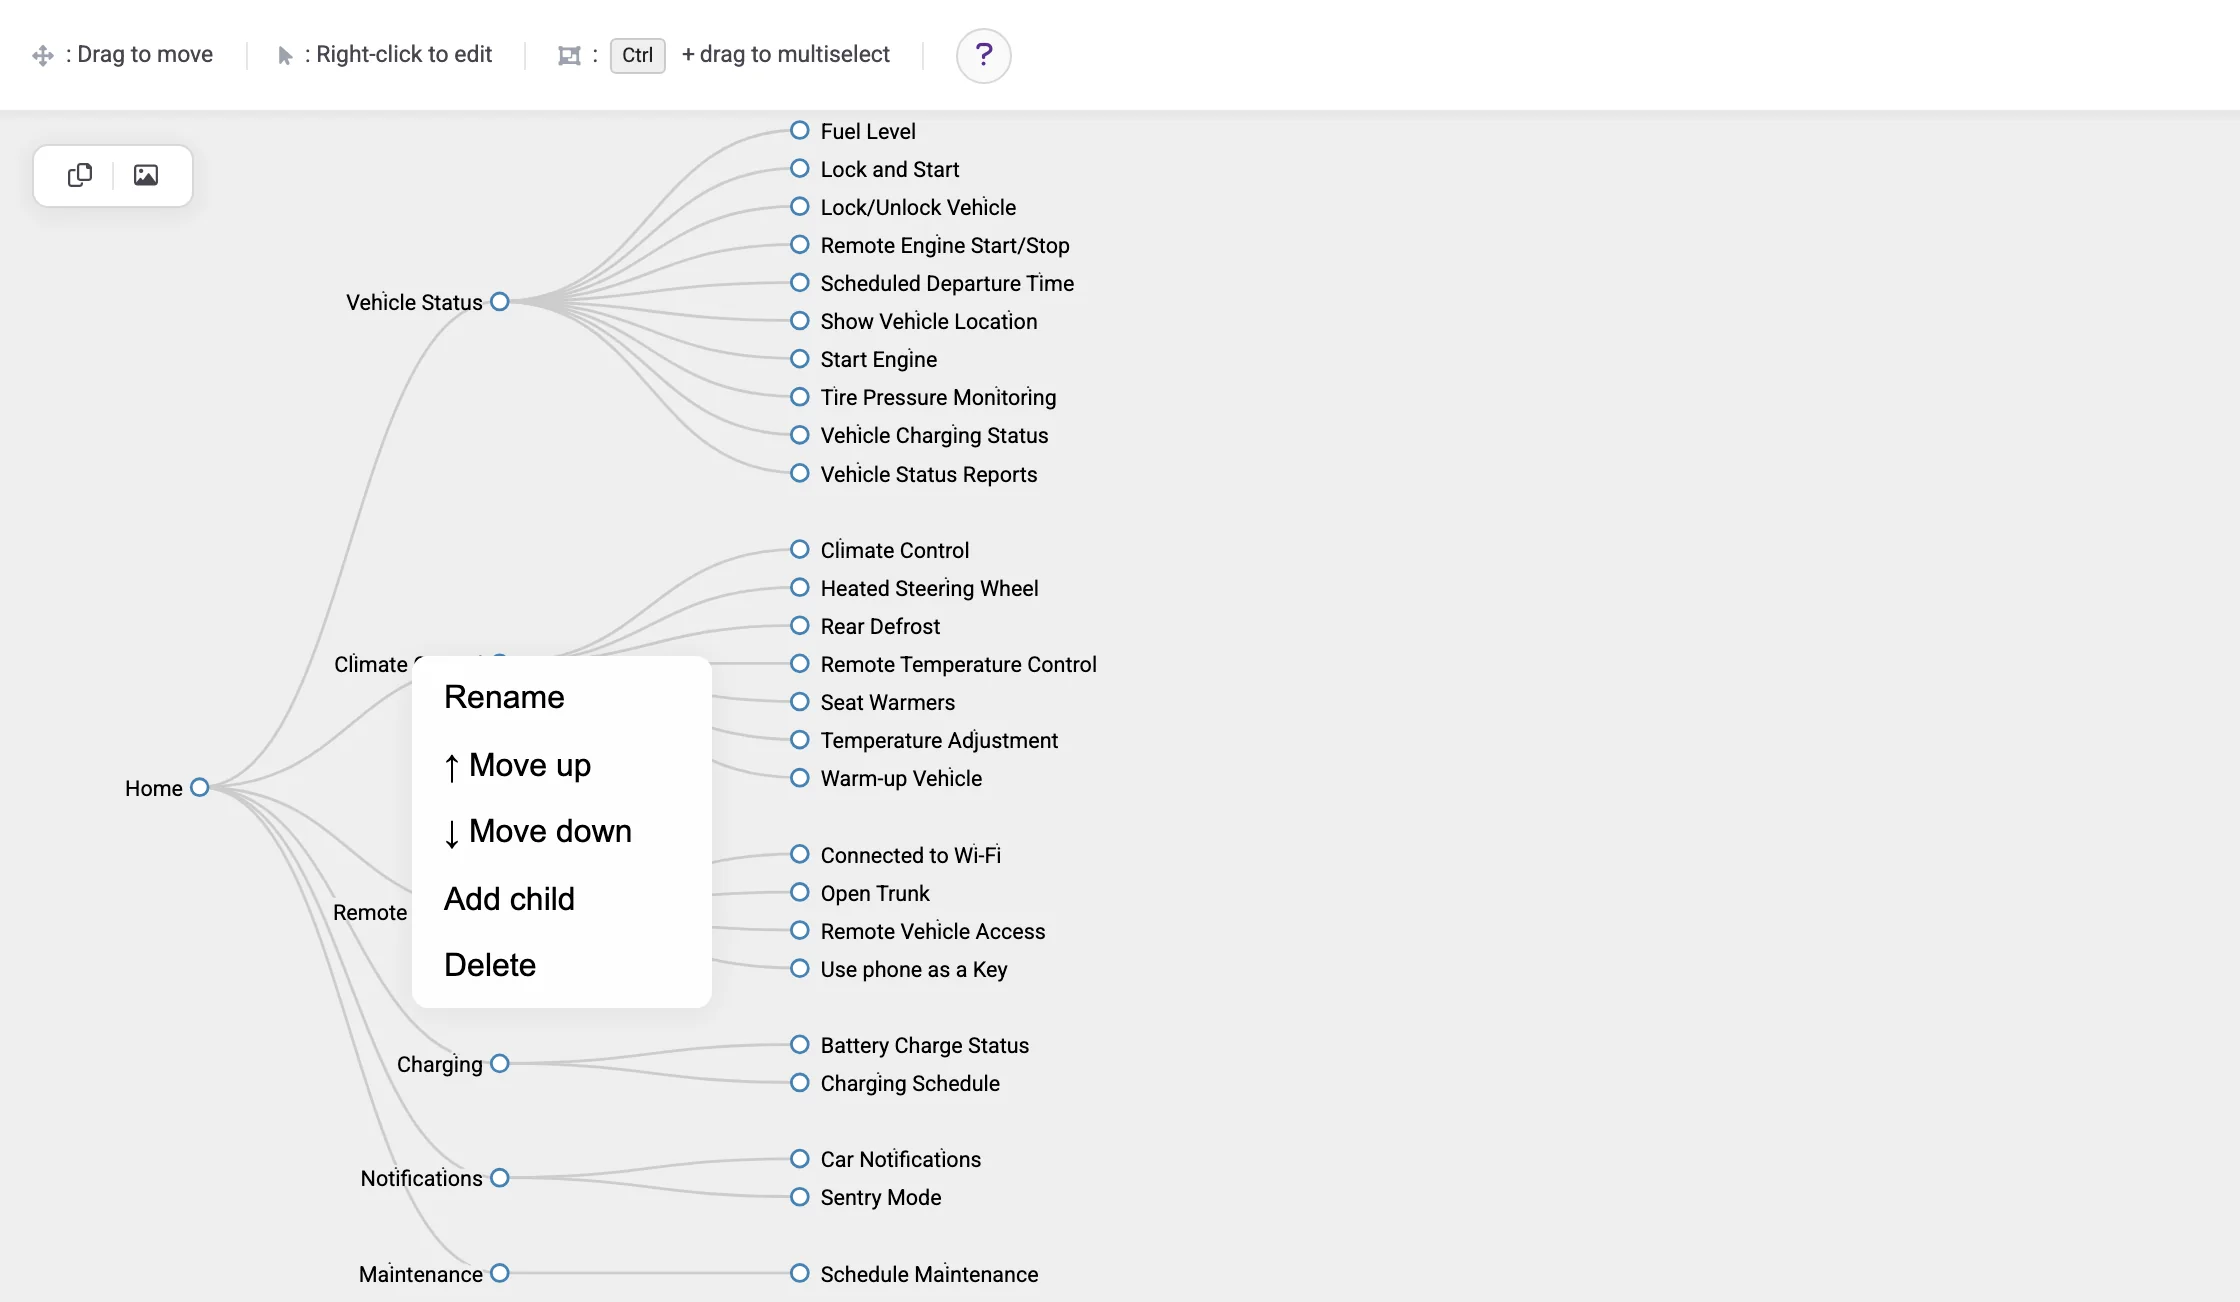
Task: Select the Vehicle Status label text
Action: [x=414, y=302]
